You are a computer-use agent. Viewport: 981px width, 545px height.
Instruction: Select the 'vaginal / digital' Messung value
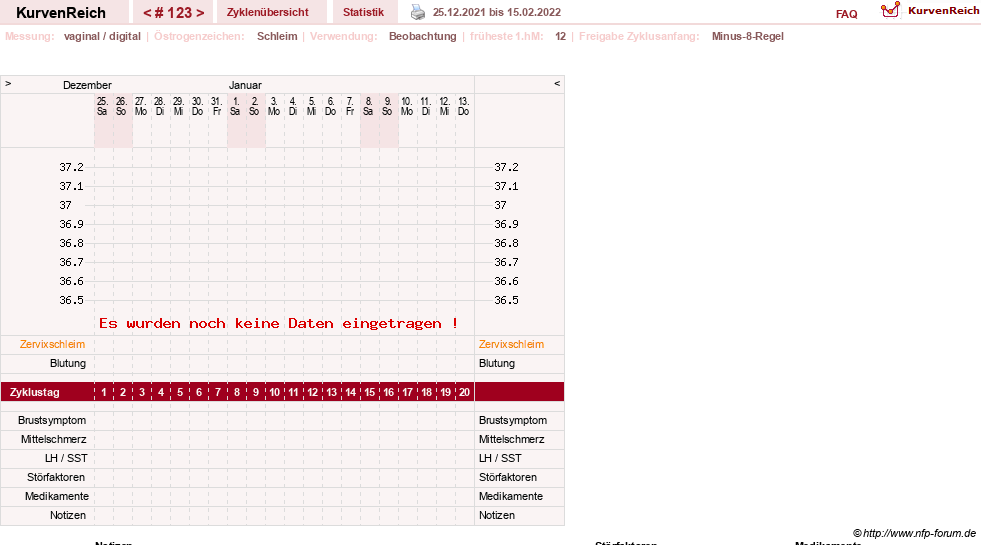pyautogui.click(x=102, y=36)
